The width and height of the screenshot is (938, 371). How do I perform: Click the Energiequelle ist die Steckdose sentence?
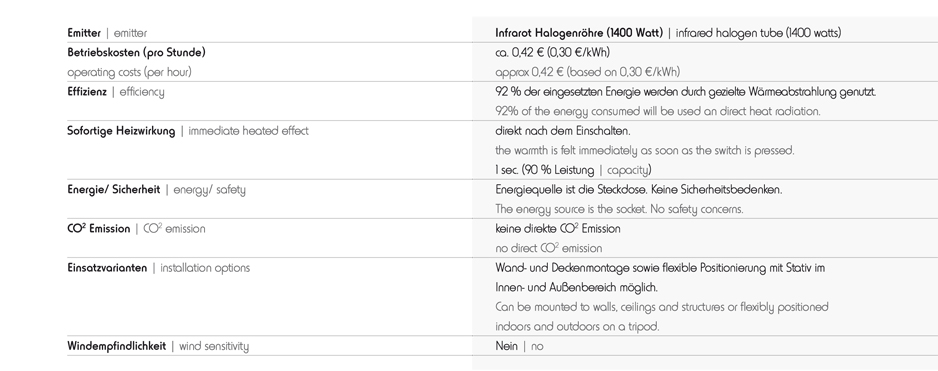coord(639,190)
